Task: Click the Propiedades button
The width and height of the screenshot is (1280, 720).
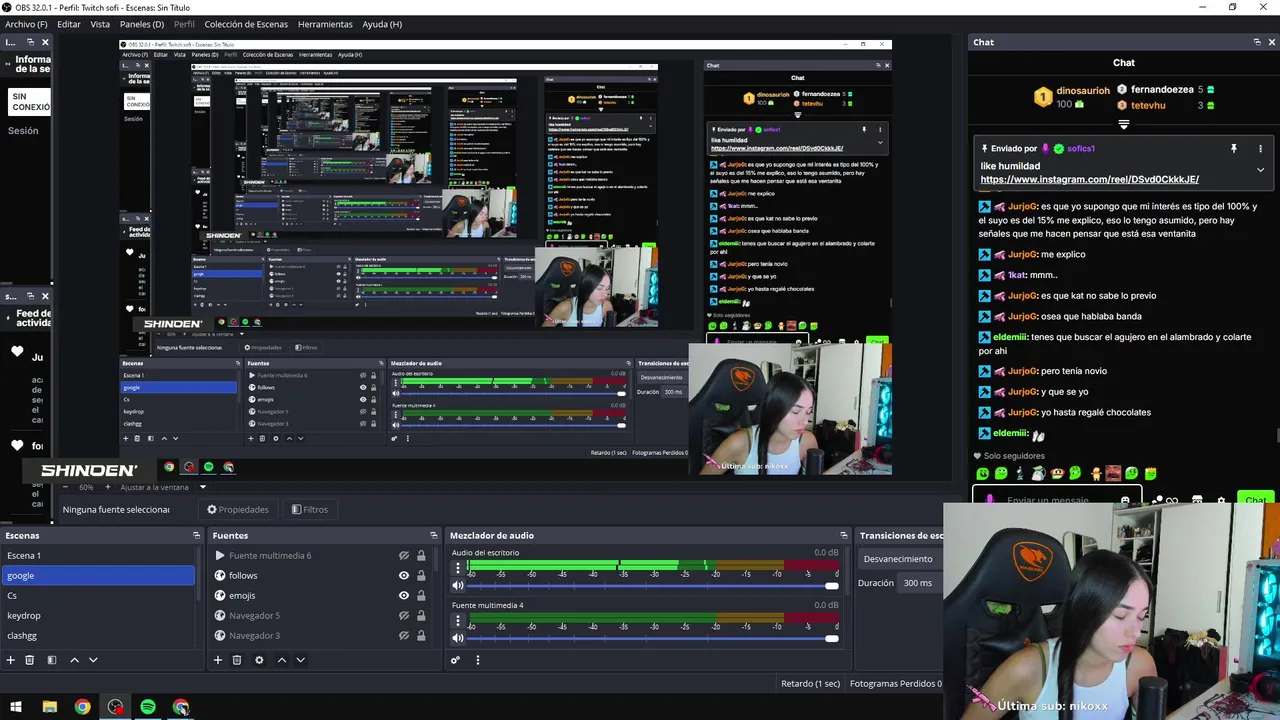Action: pyautogui.click(x=238, y=510)
